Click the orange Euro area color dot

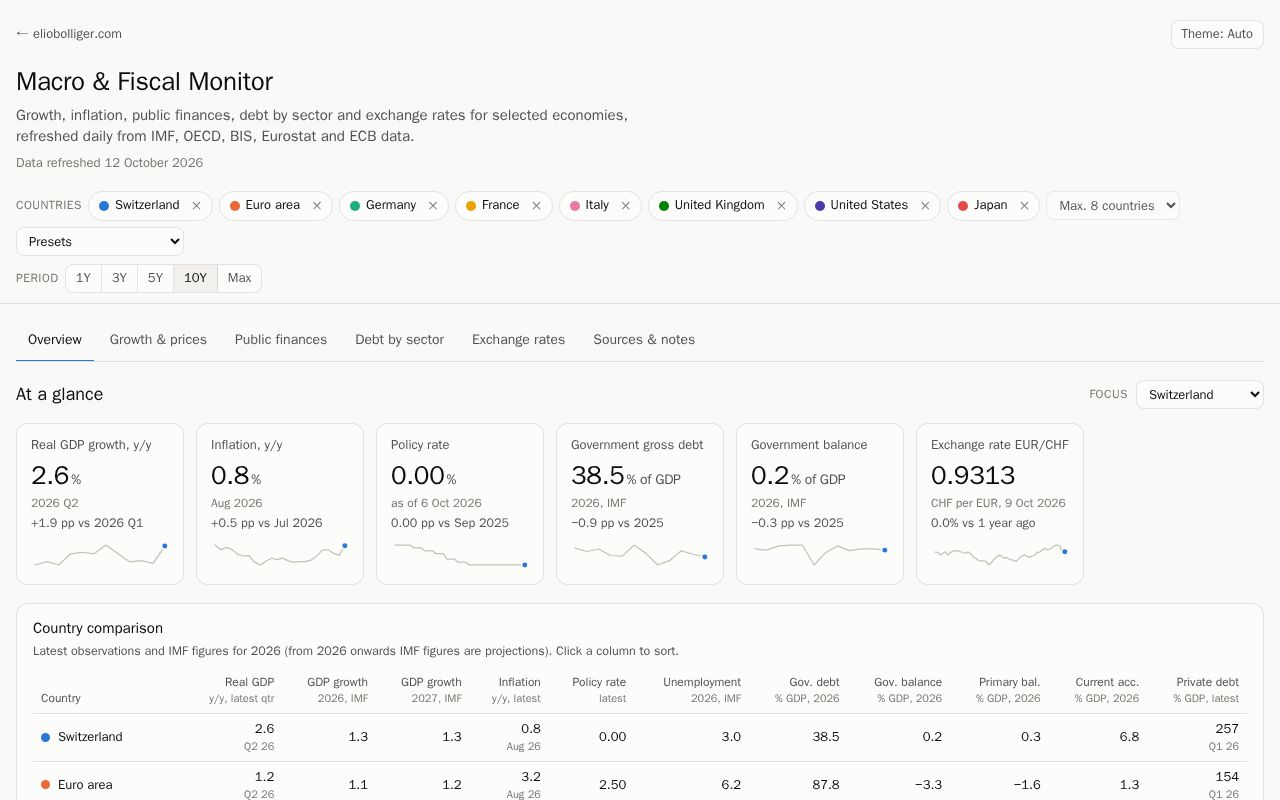(x=235, y=206)
